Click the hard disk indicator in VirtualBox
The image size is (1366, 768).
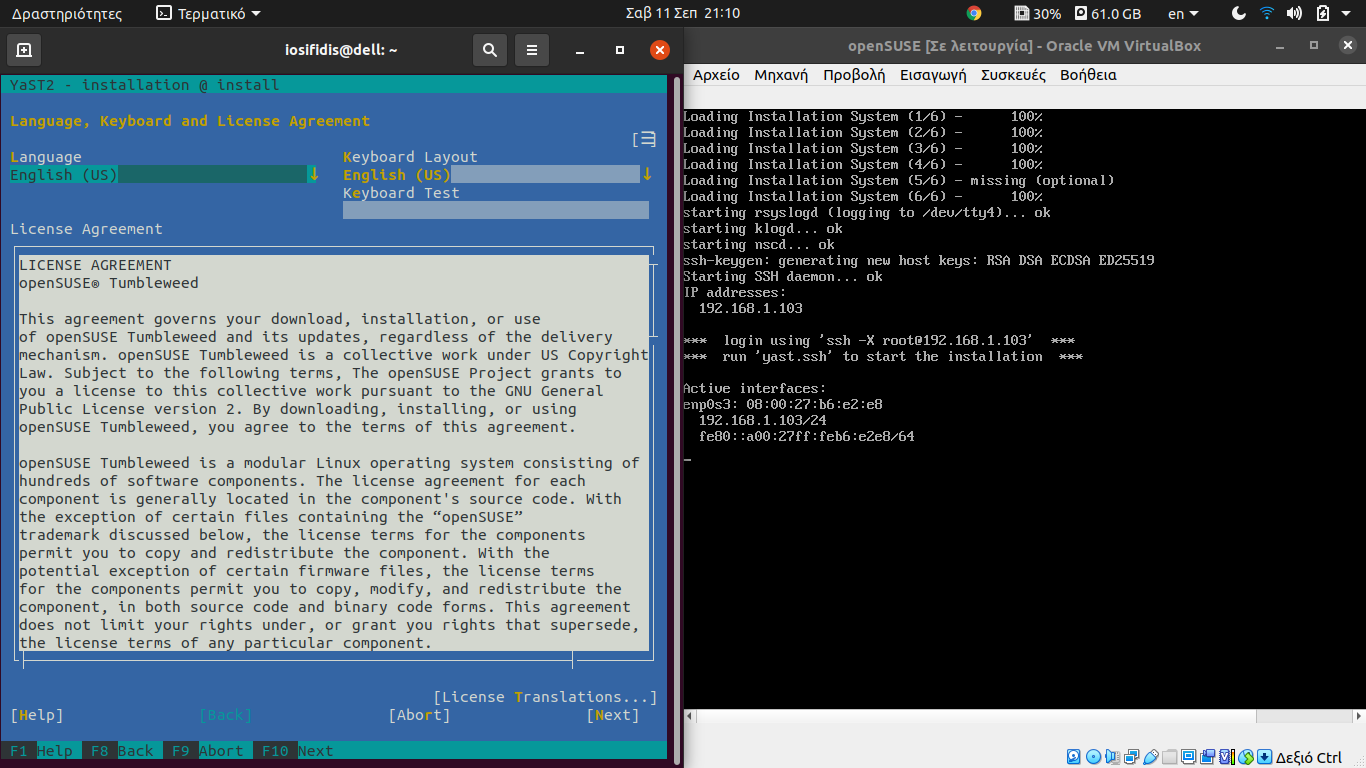coord(1073,757)
